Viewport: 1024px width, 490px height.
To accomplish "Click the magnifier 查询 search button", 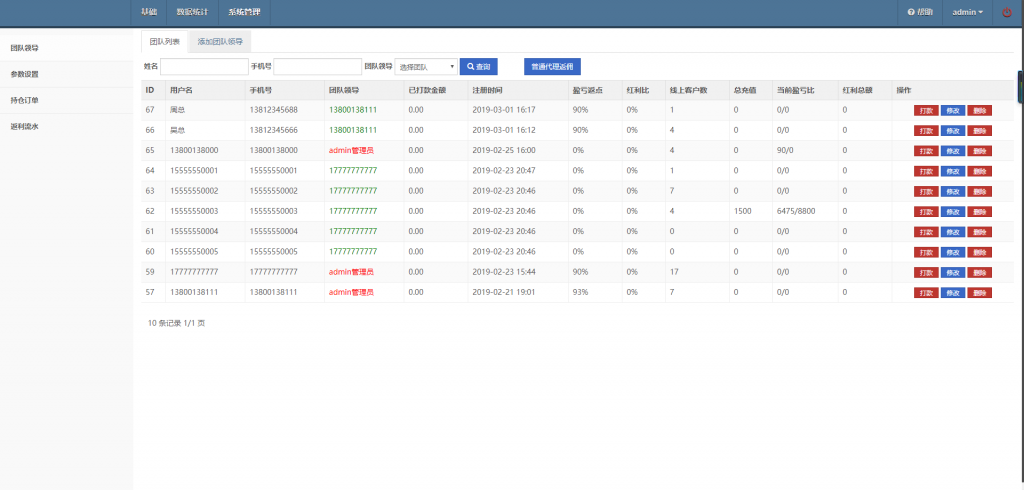I will 478,66.
